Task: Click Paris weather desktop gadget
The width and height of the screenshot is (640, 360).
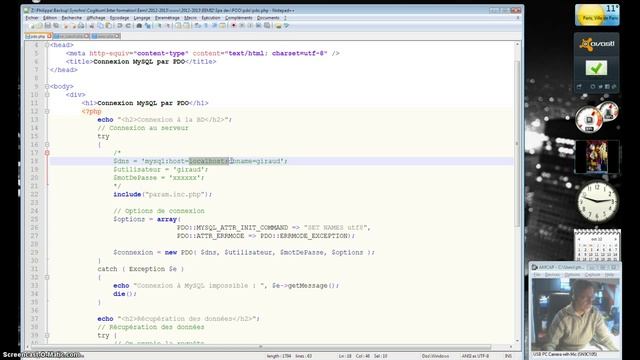Action: [597, 15]
